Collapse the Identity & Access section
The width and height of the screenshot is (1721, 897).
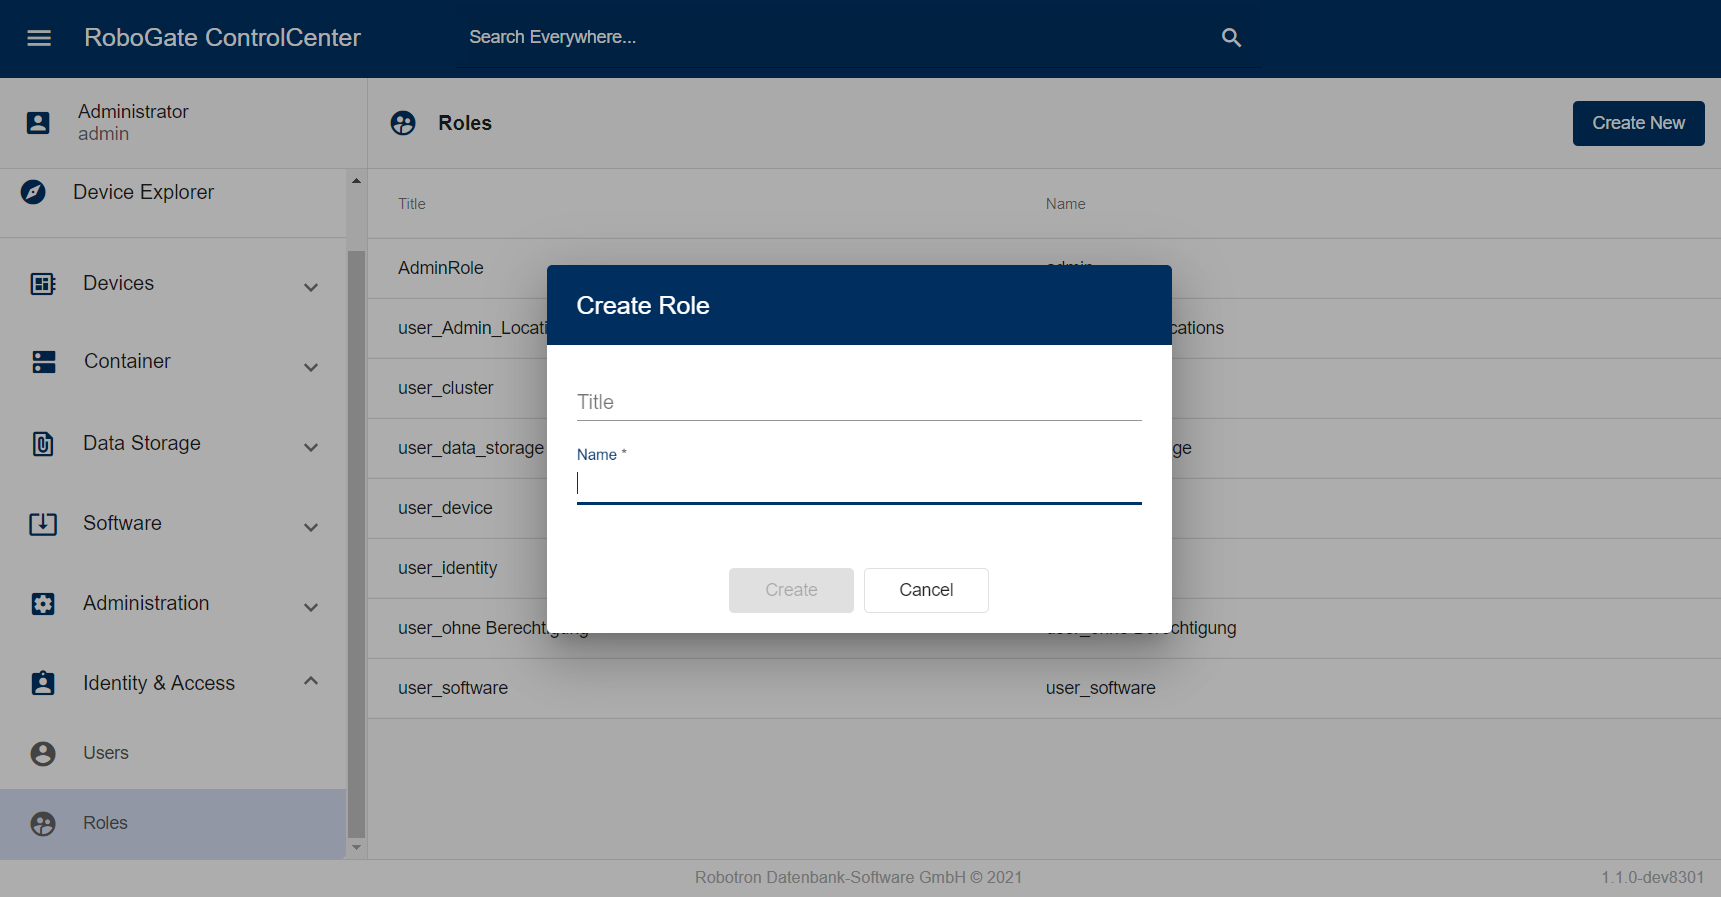(x=311, y=681)
